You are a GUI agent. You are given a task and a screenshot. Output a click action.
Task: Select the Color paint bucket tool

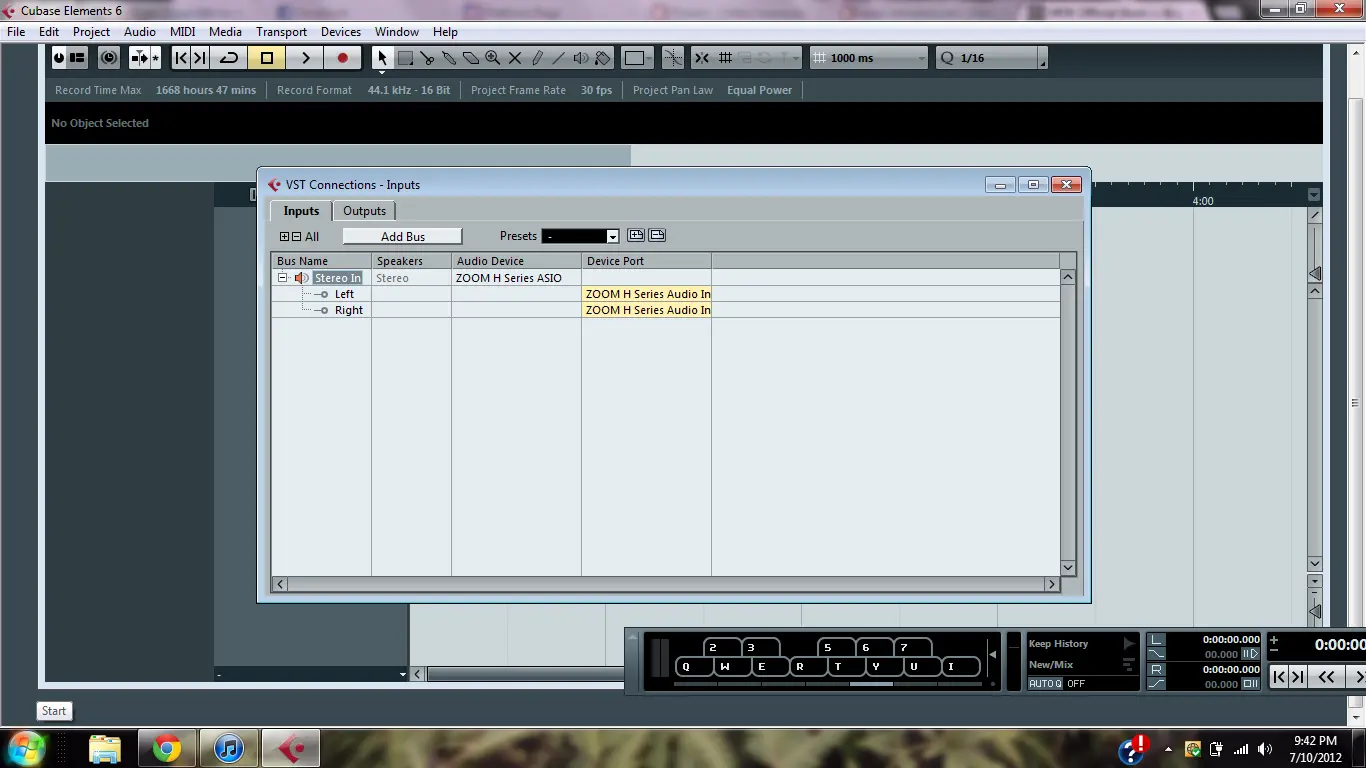tap(603, 58)
